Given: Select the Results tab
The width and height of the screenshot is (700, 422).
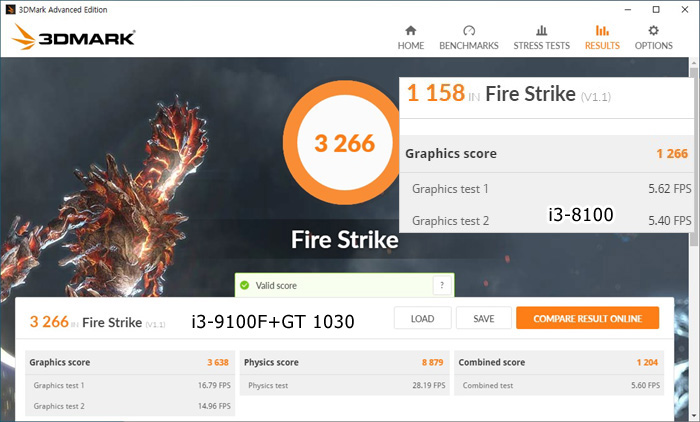Looking at the screenshot, I should [x=602, y=38].
